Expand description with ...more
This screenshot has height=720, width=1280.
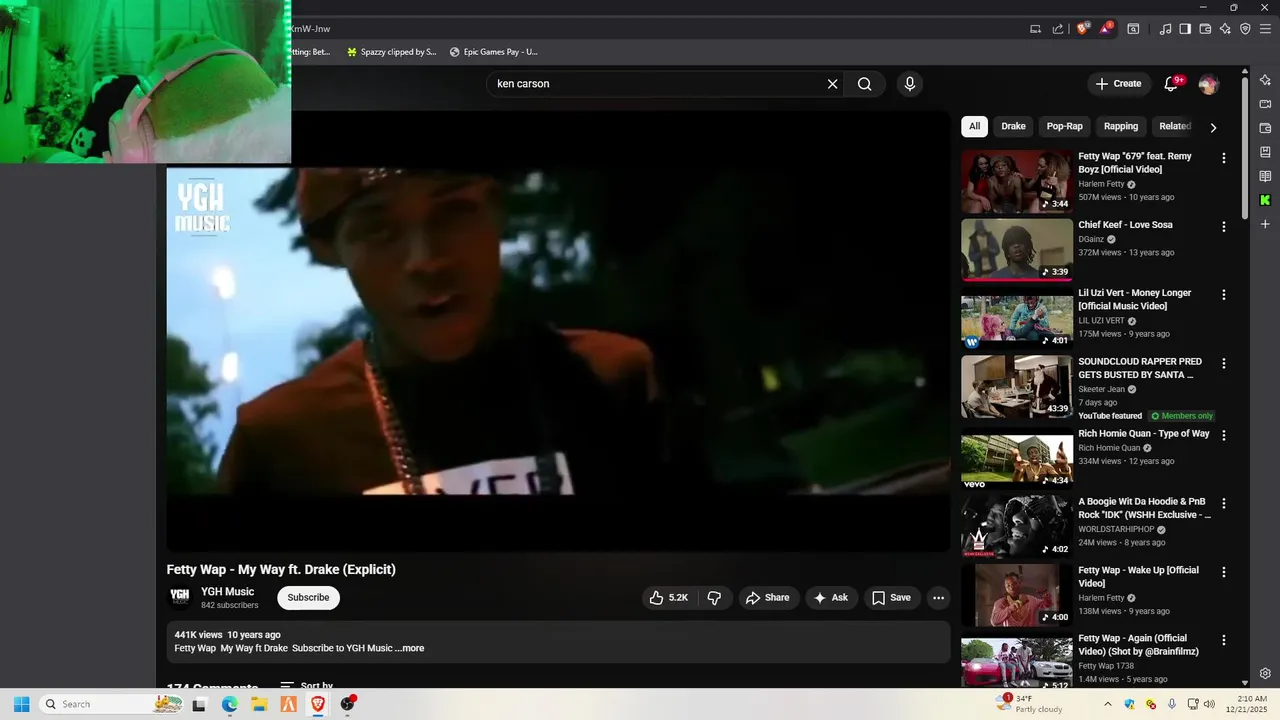[x=409, y=648]
